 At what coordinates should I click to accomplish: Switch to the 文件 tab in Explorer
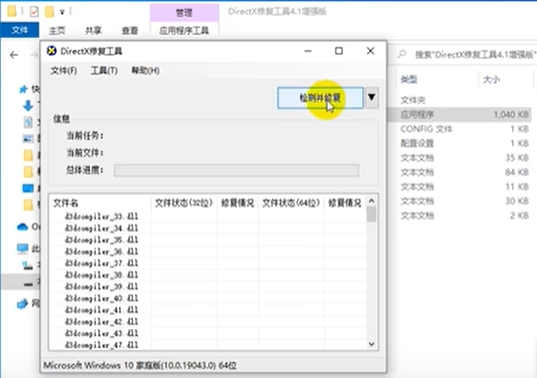coord(20,30)
